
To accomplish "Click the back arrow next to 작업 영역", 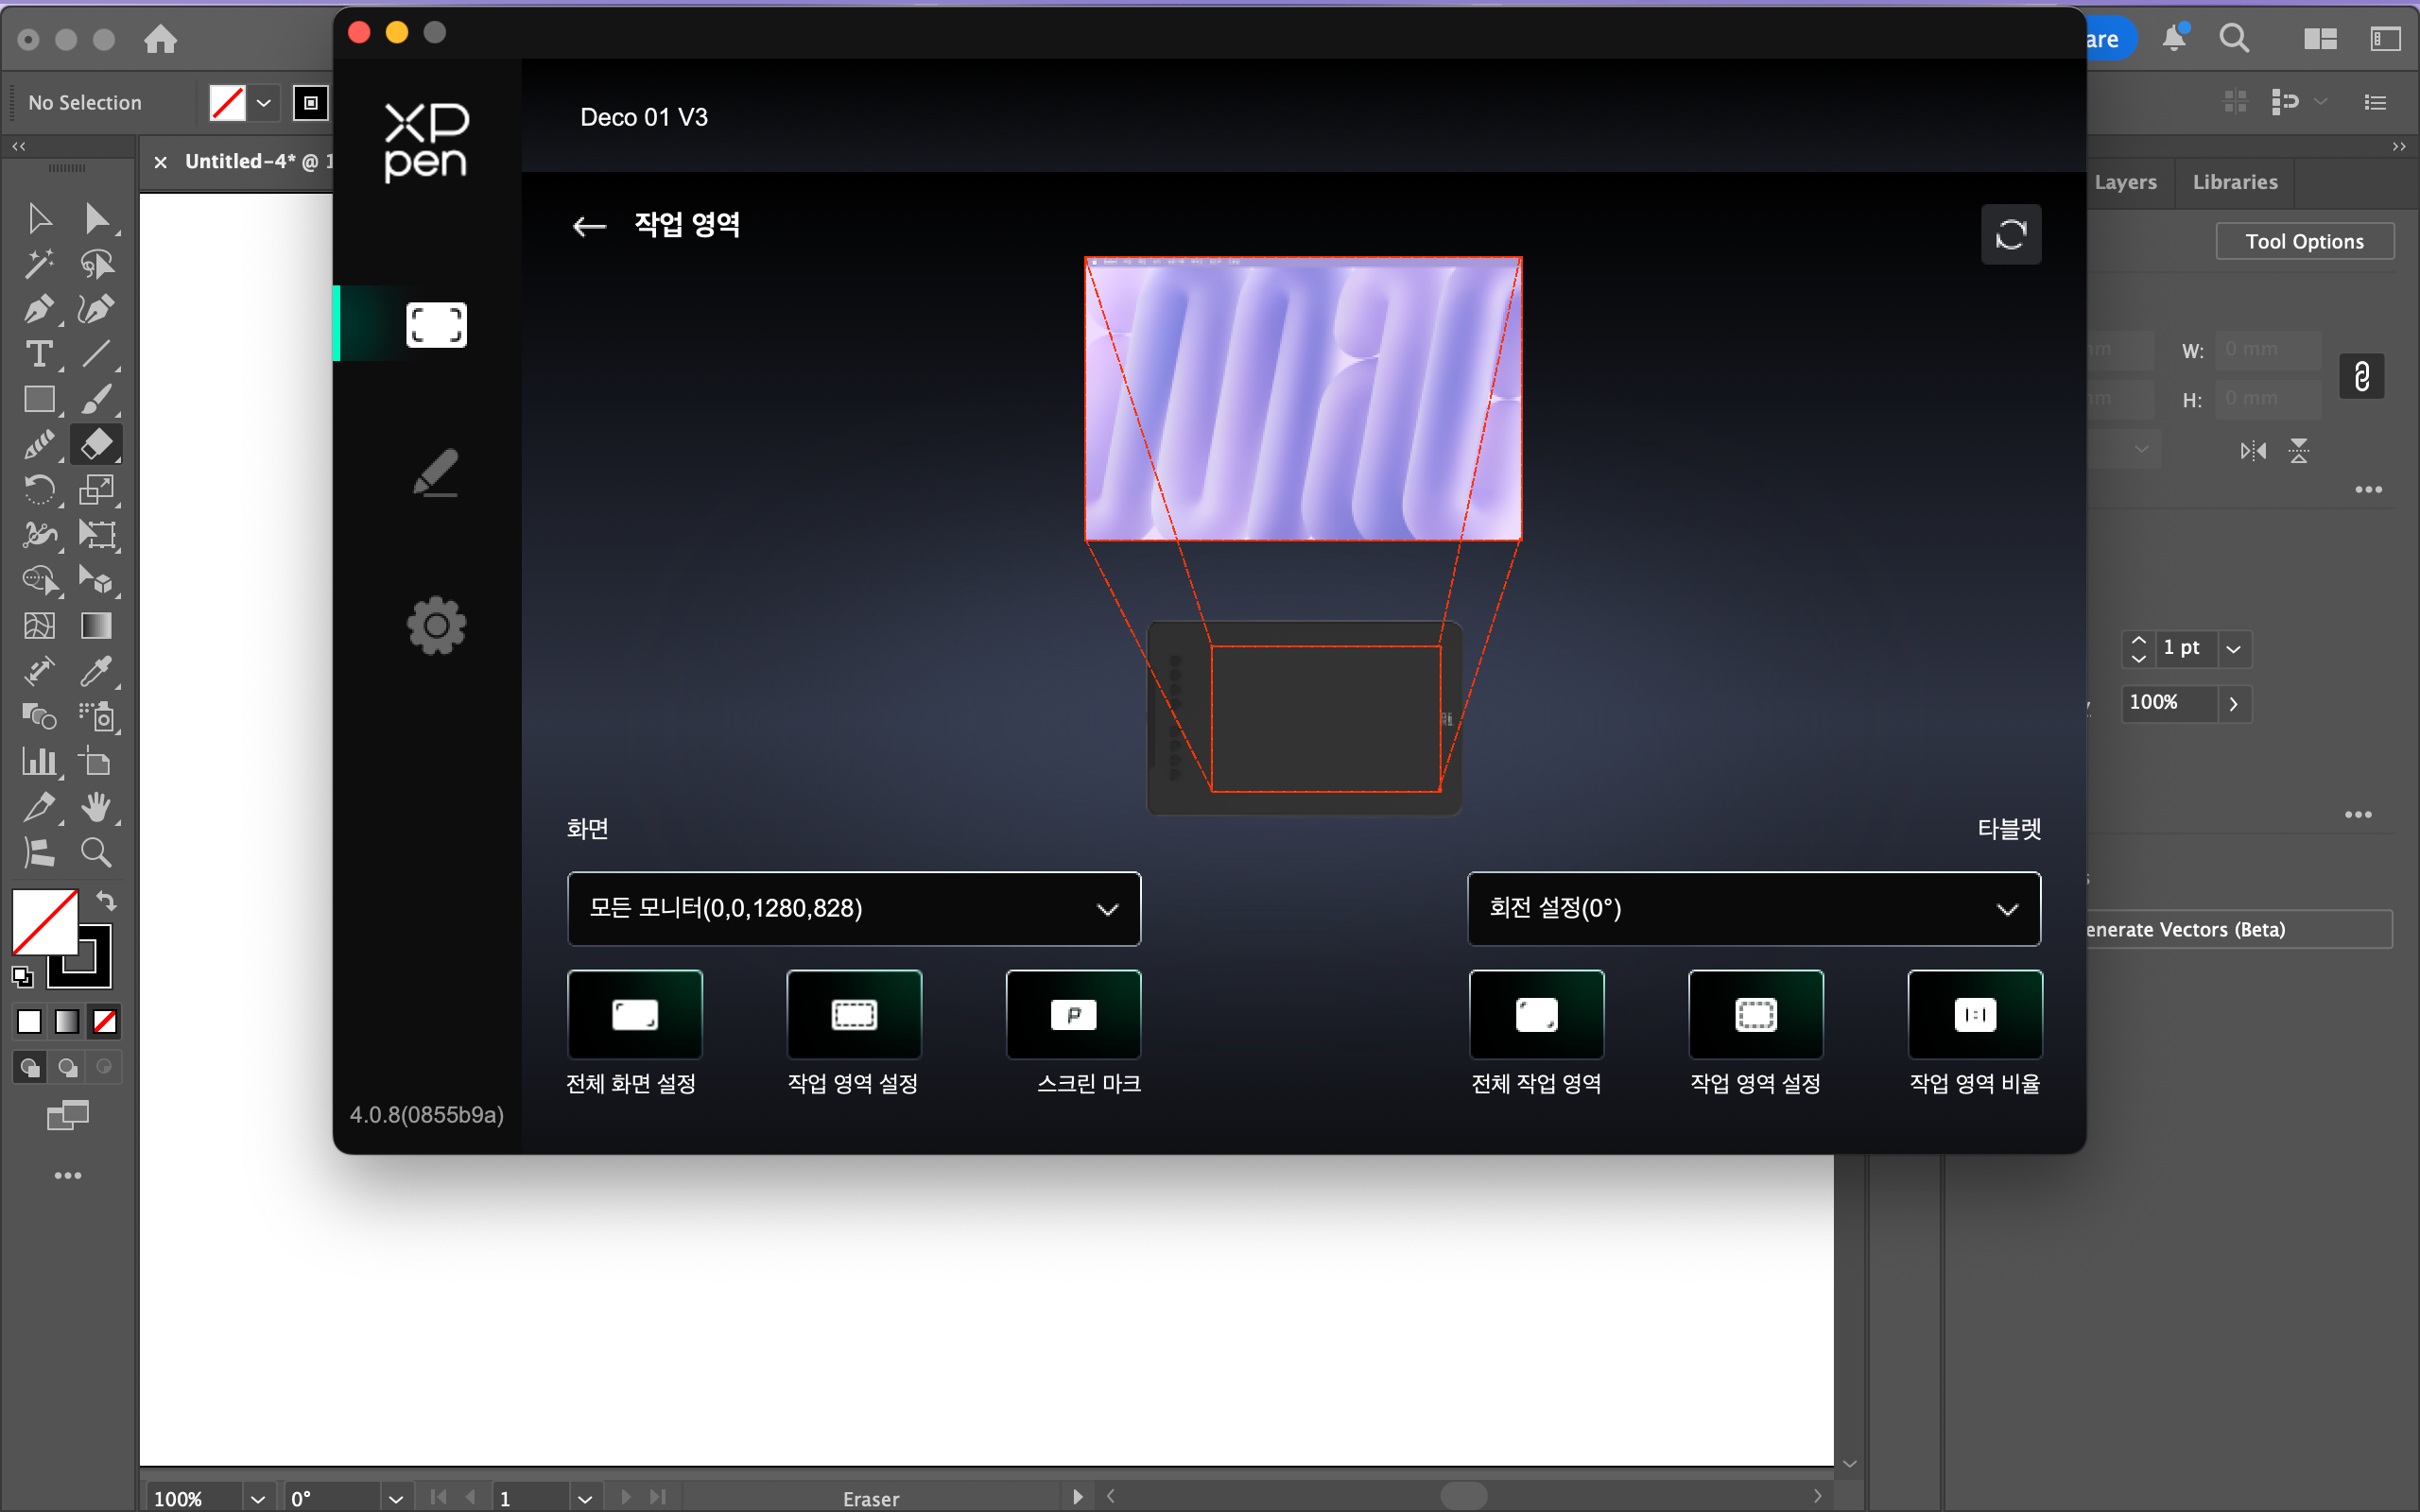I will [589, 226].
